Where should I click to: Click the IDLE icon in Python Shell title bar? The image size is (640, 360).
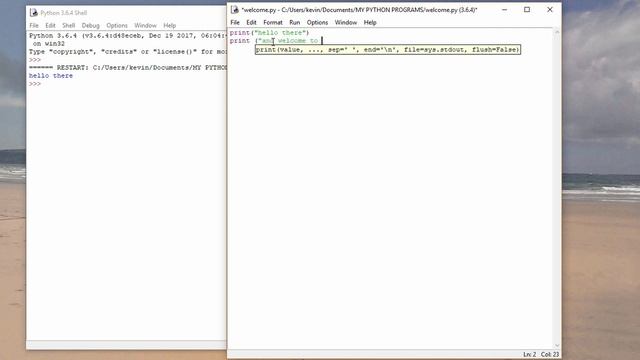[33, 13]
